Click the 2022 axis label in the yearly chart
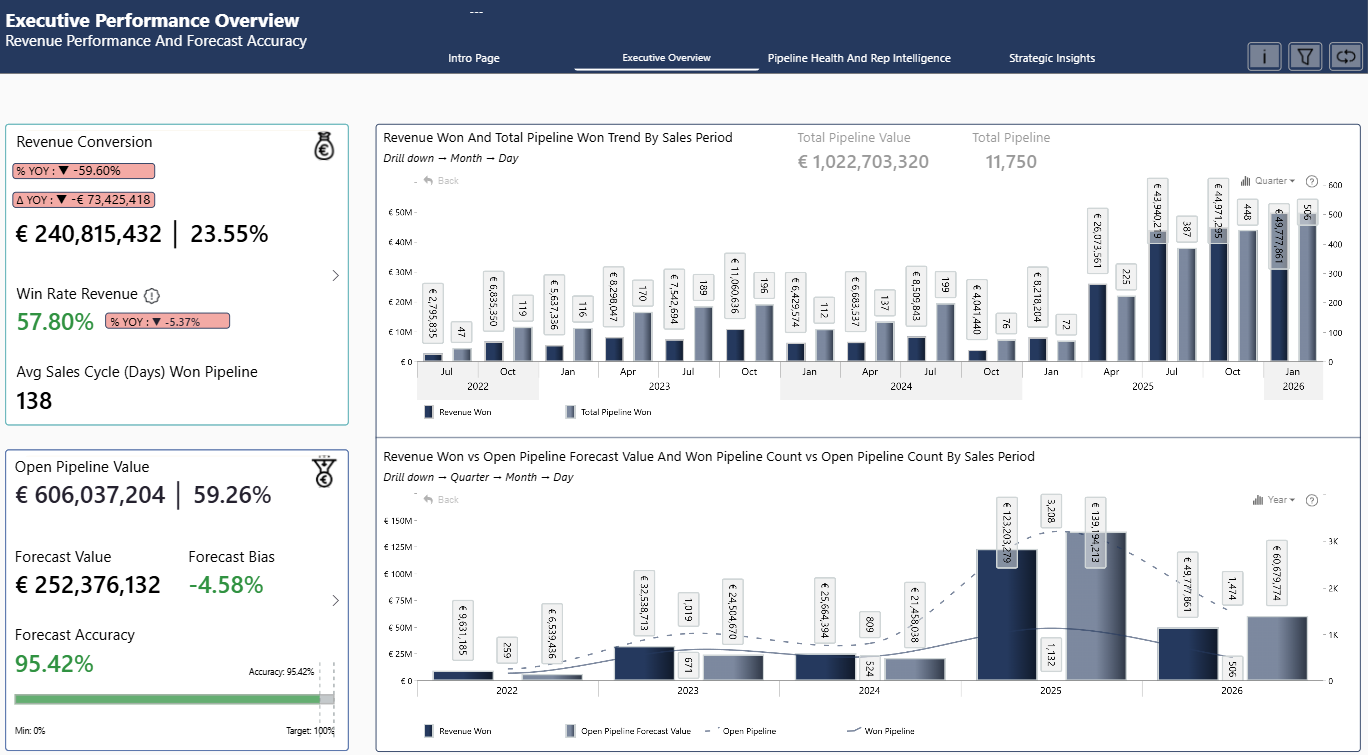Image resolution: width=1368 pixels, height=755 pixels. pyautogui.click(x=507, y=691)
